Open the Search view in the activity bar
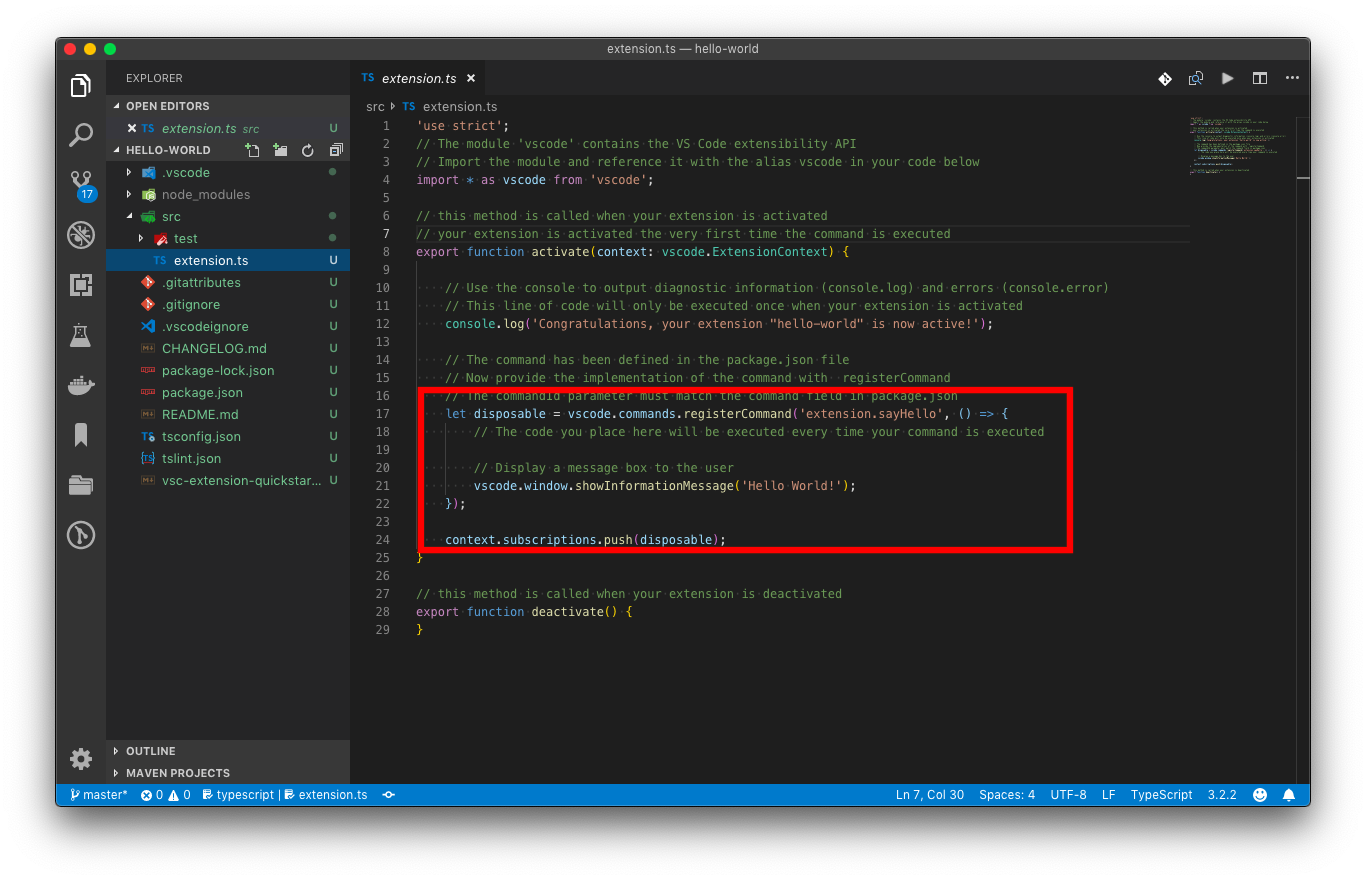 pos(80,135)
